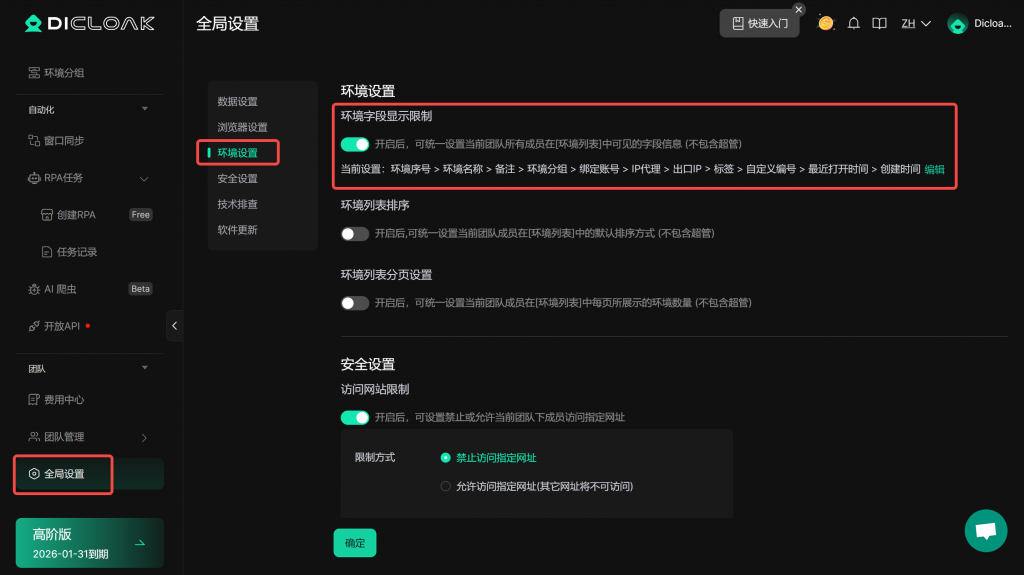Click the user avatar icon
Viewport: 1024px width, 575px height.
[x=957, y=24]
